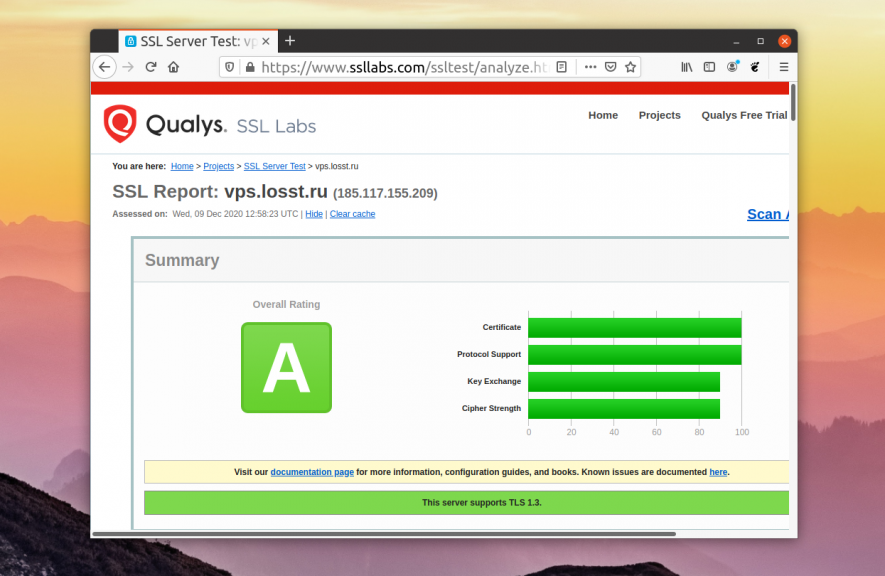
Task: Click in the URL address field
Action: 400,67
